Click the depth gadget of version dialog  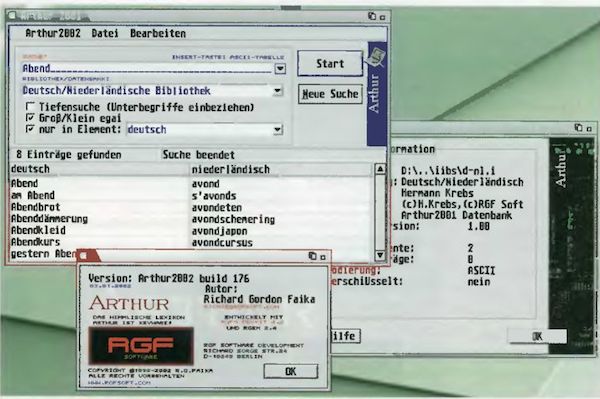click(x=312, y=256)
